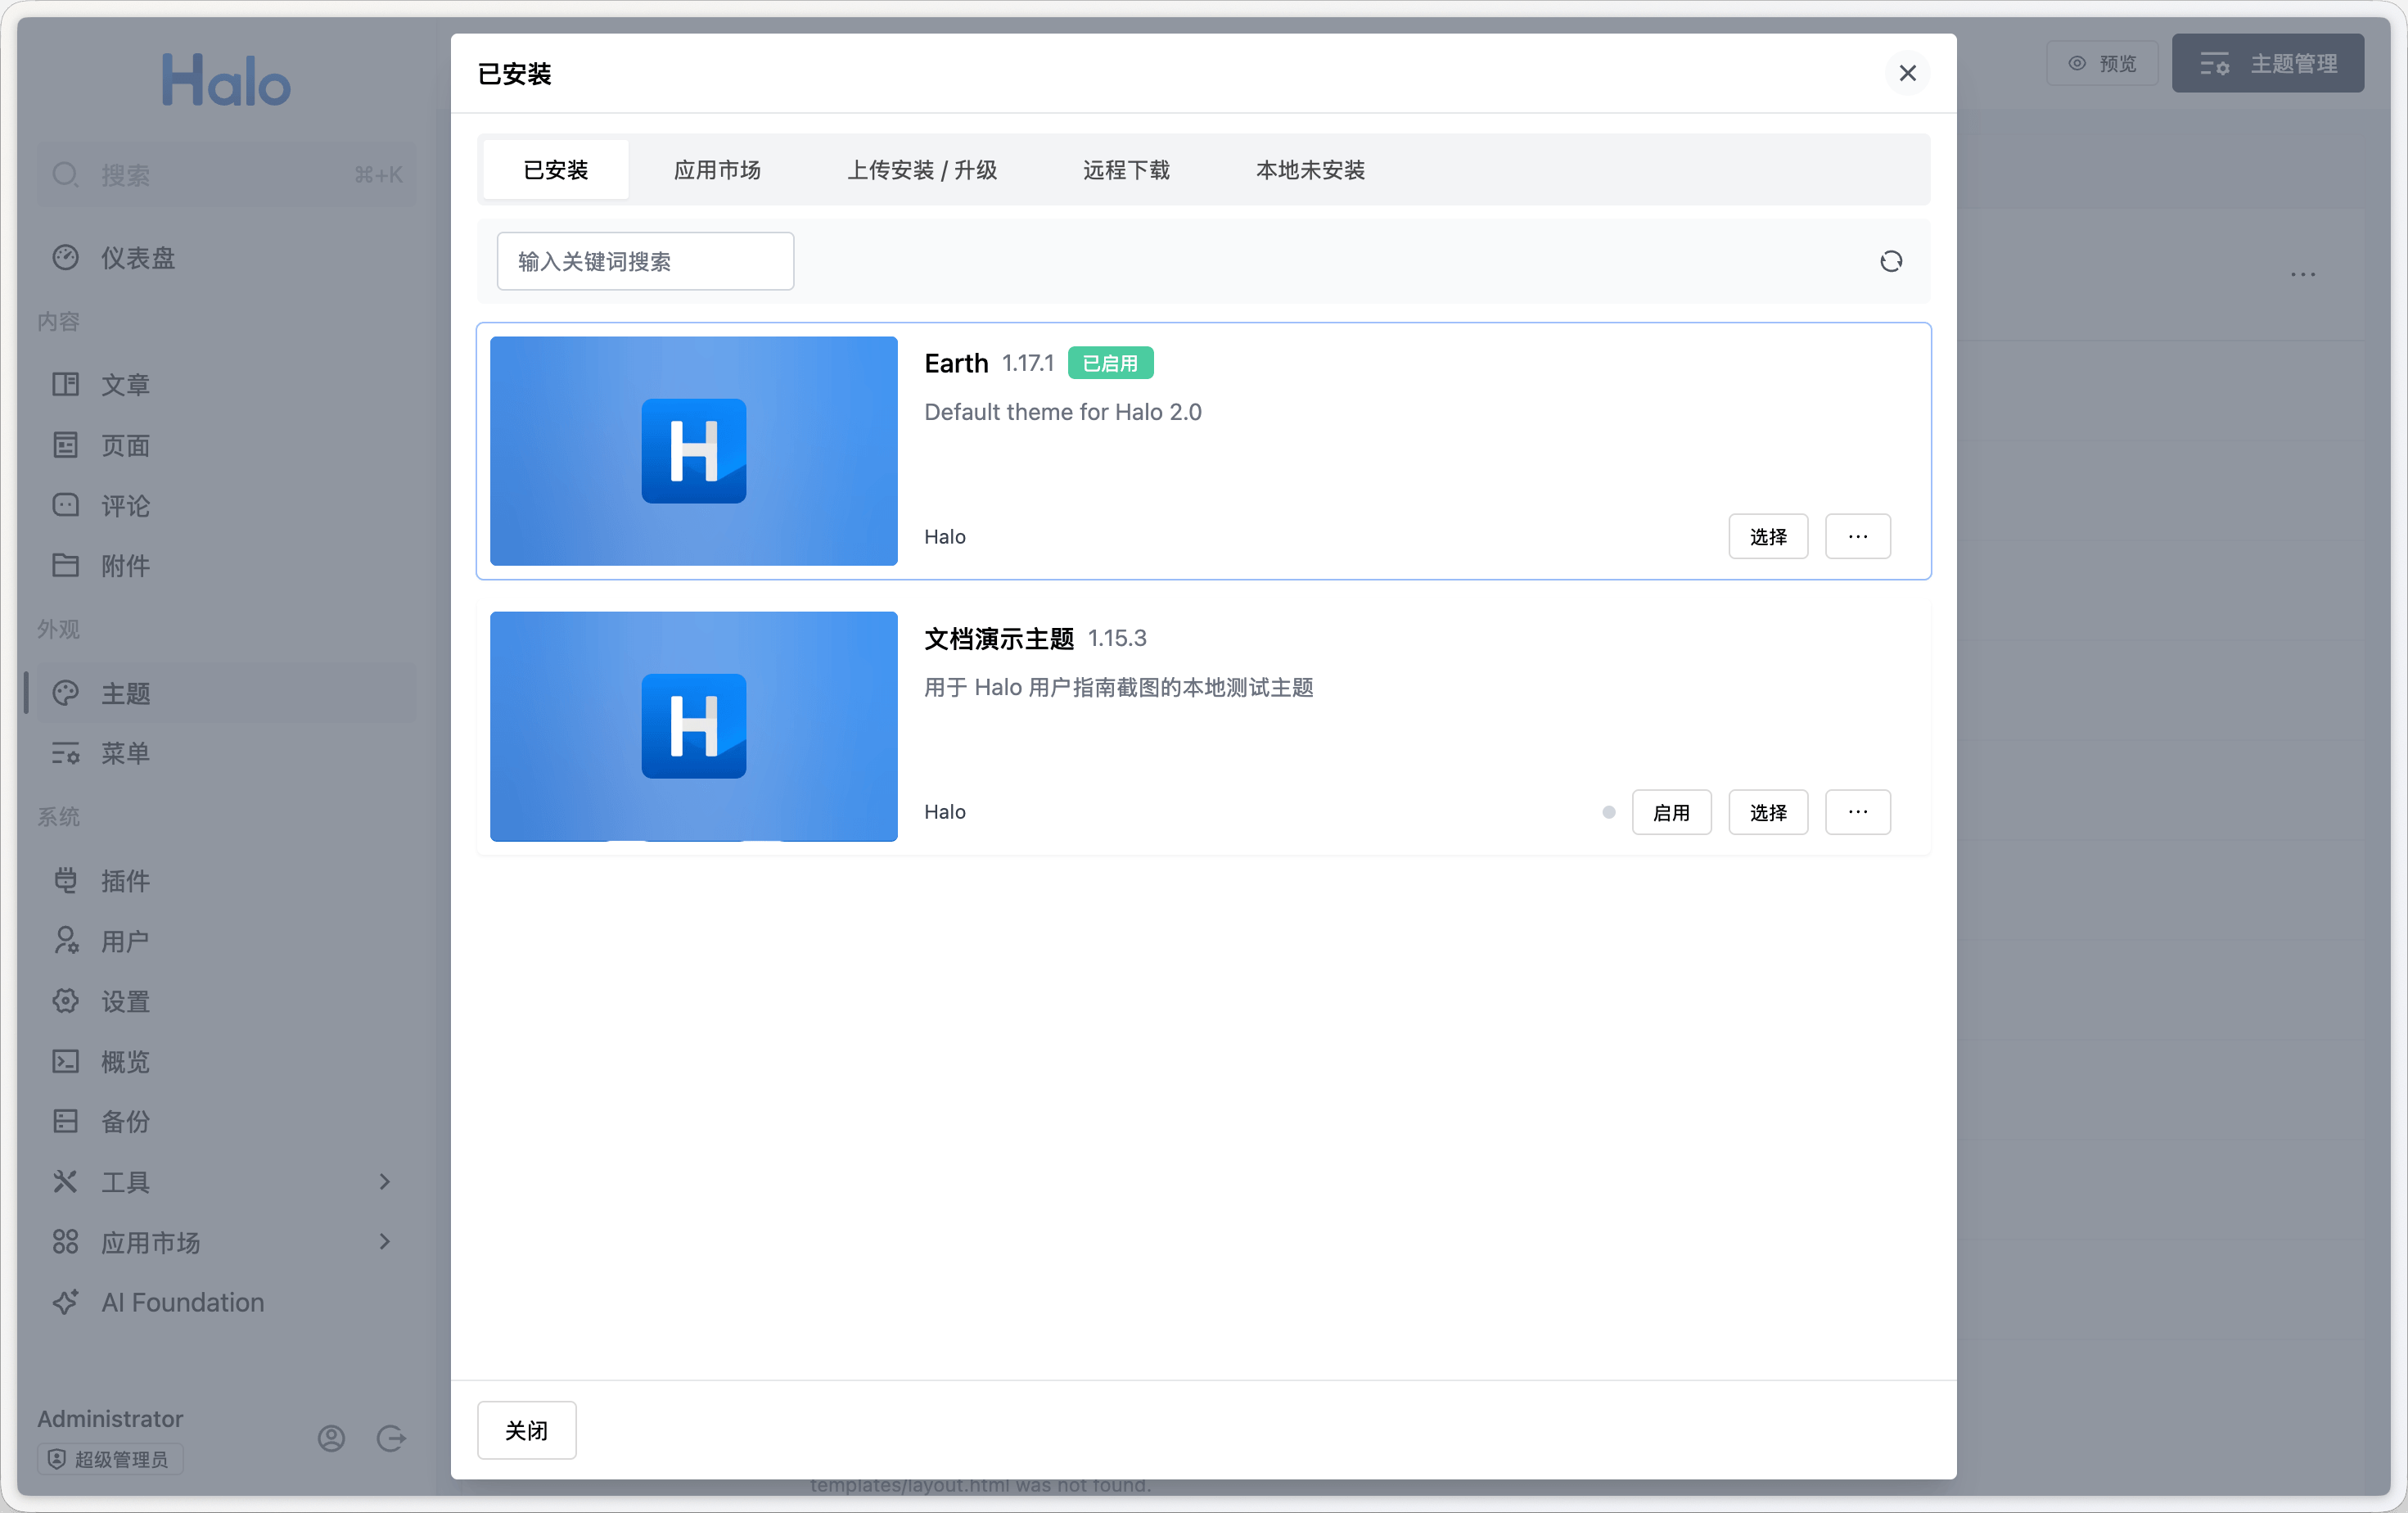Click 启用 to enable 文档演示主题
2408x1513 pixels.
(x=1671, y=811)
